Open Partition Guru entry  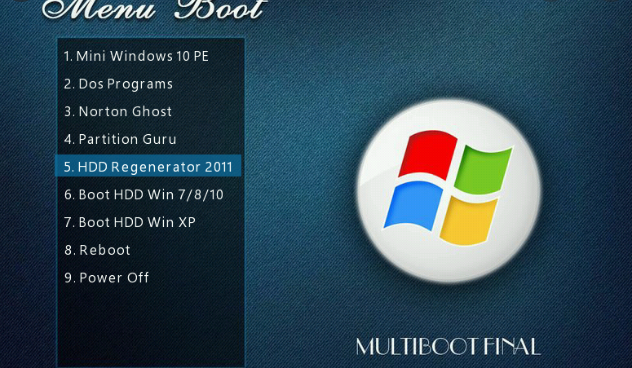120,139
